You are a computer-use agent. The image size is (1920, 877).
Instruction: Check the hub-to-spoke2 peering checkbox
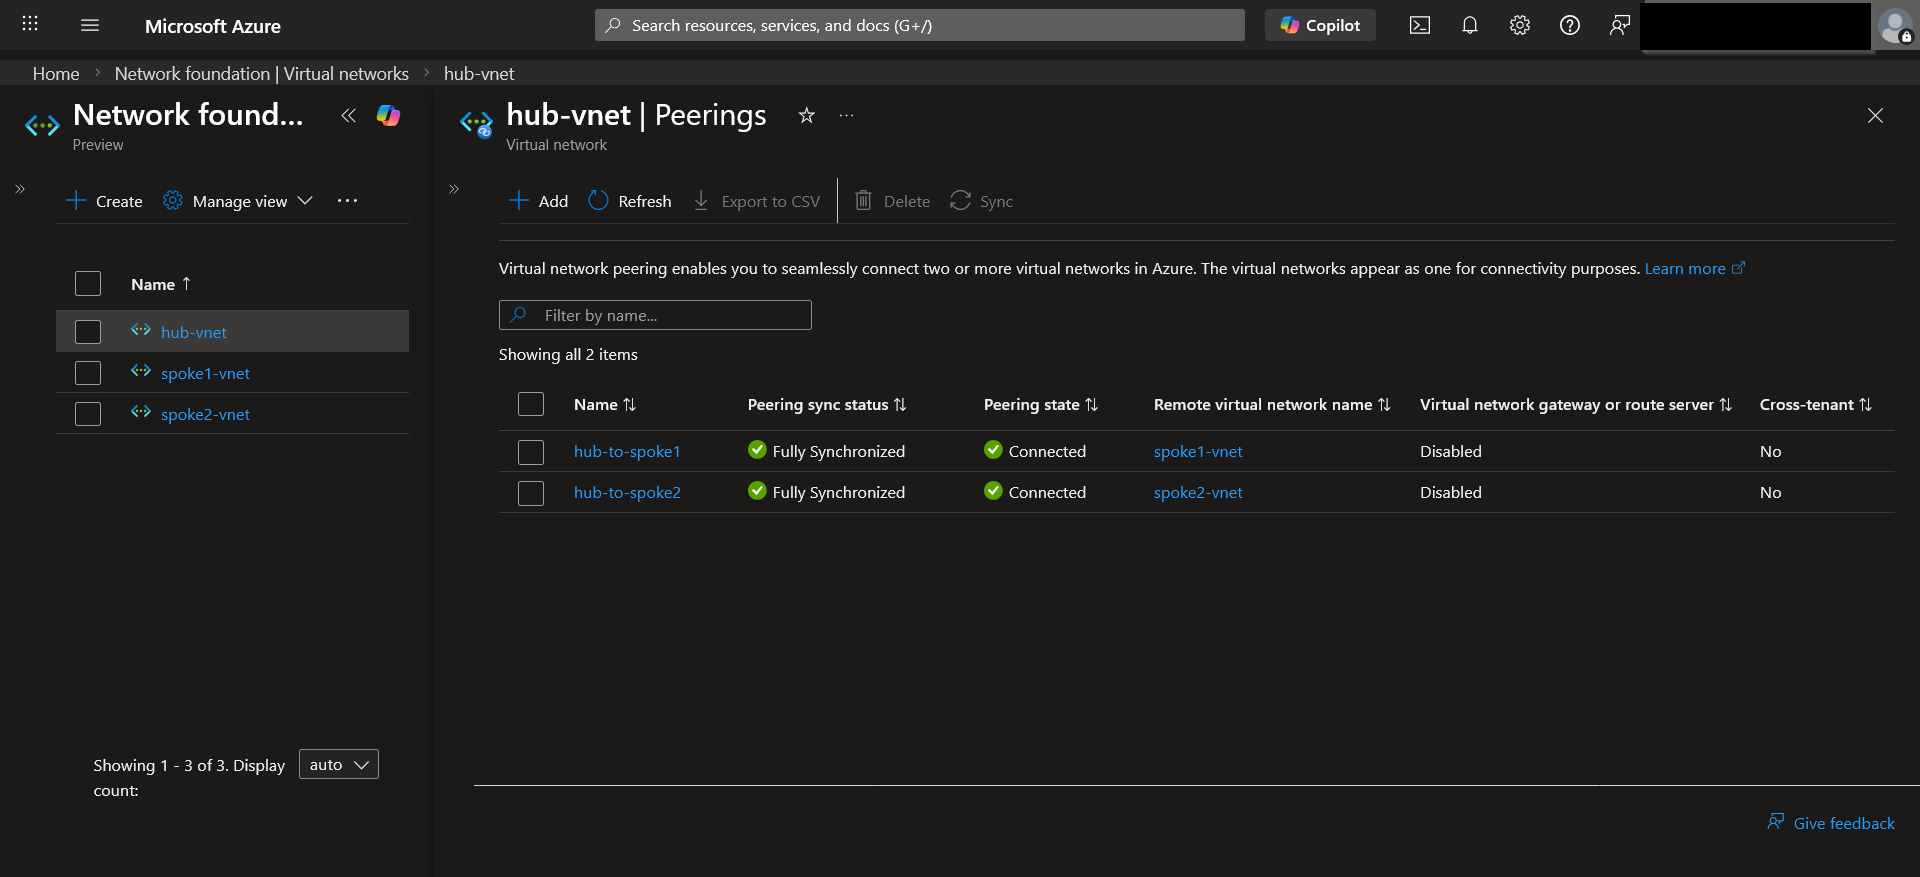tap(531, 493)
